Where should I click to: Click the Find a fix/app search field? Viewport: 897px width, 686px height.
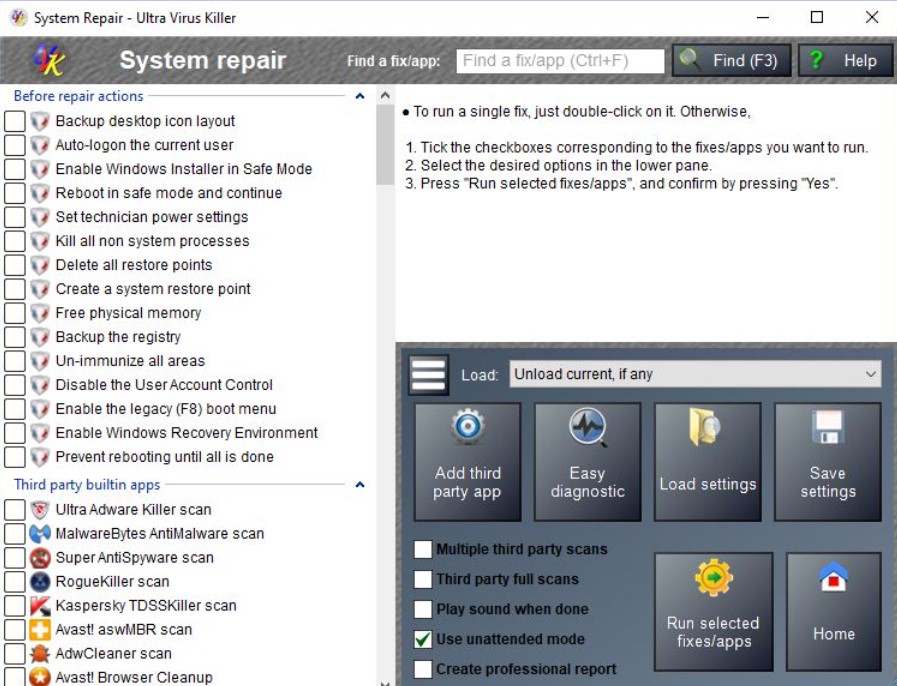560,61
